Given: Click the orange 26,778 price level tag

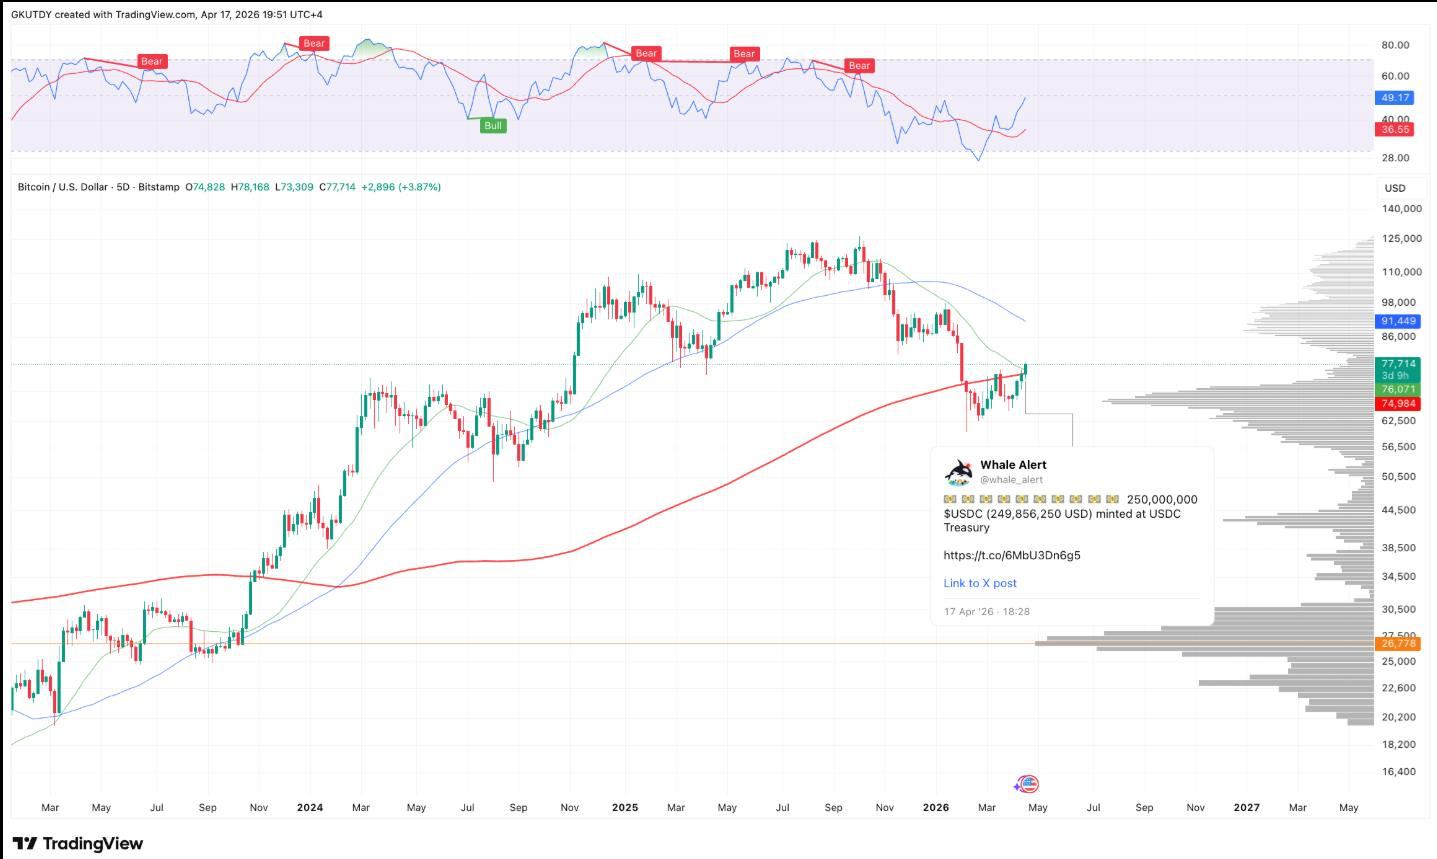Looking at the screenshot, I should click(1396, 645).
